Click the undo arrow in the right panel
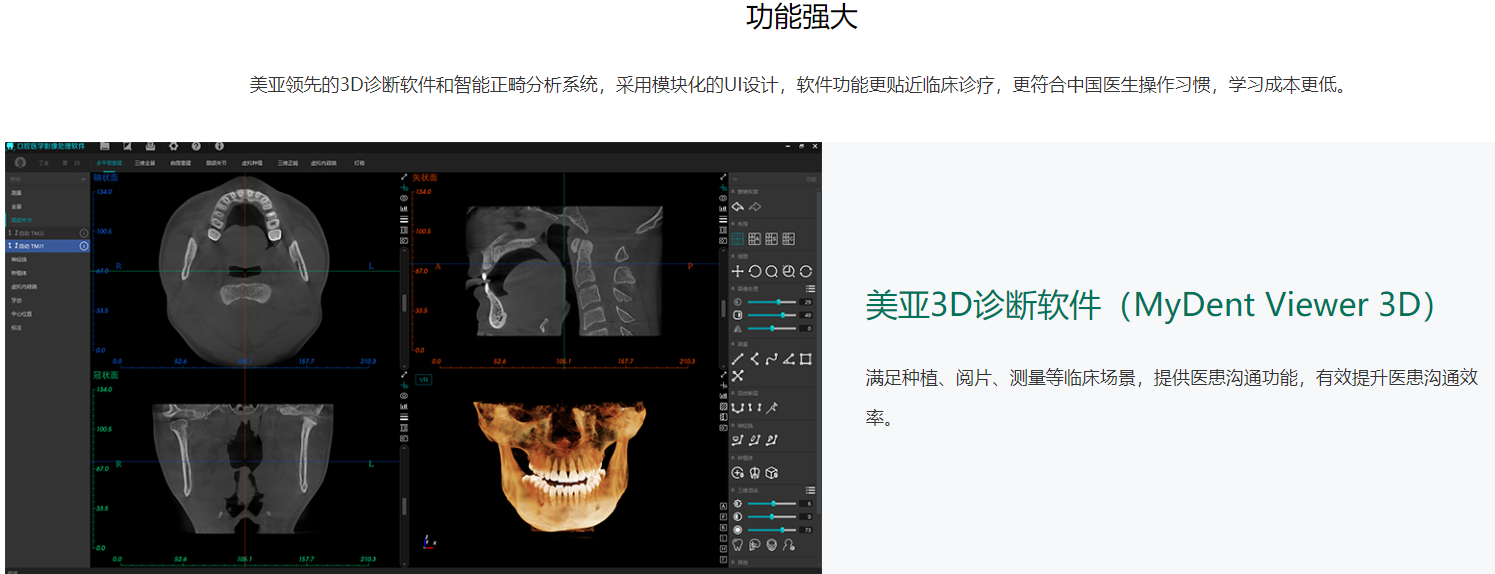 737,207
